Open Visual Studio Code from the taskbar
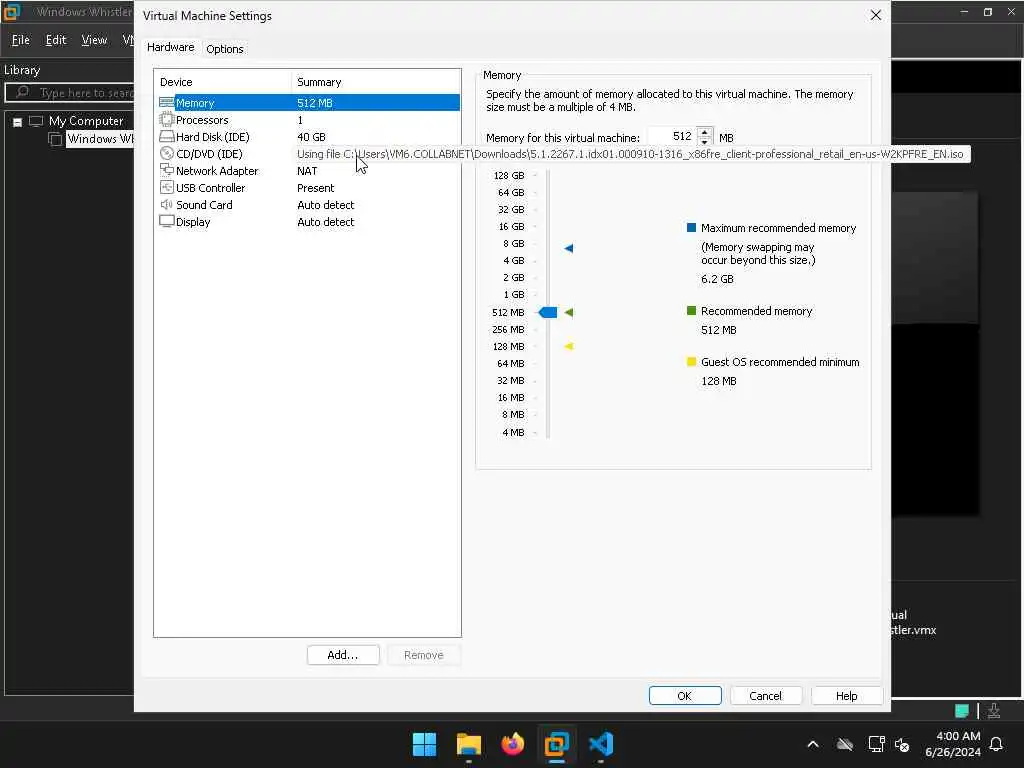The height and width of the screenshot is (768, 1024). 601,744
